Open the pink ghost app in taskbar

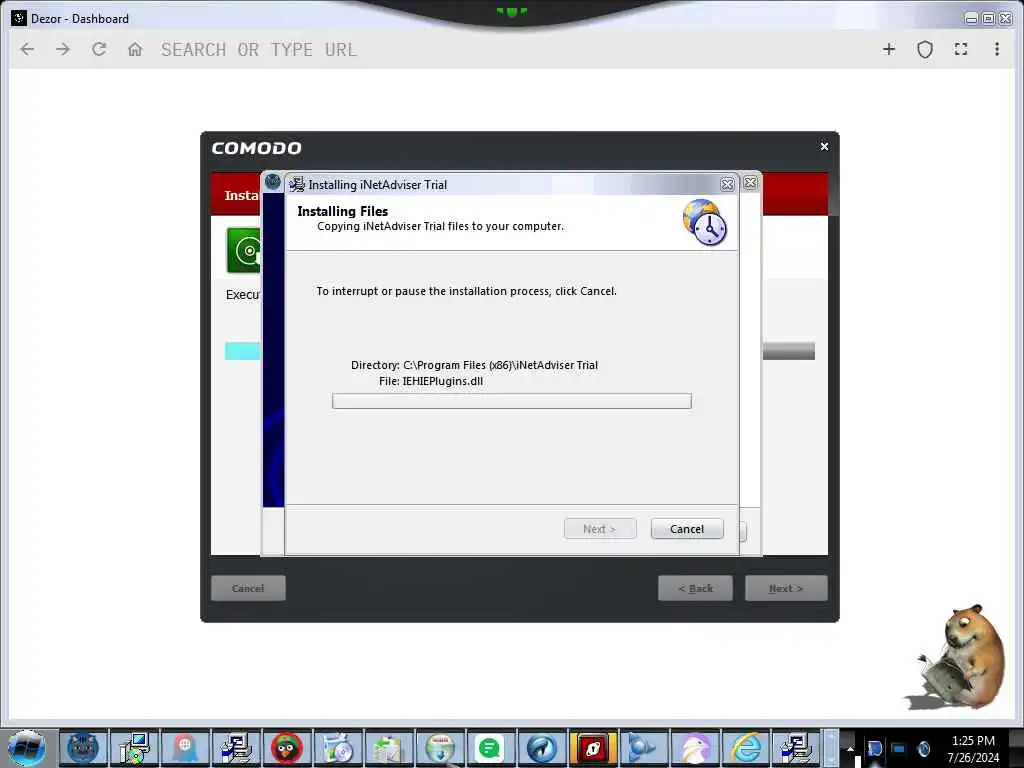[x=185, y=748]
